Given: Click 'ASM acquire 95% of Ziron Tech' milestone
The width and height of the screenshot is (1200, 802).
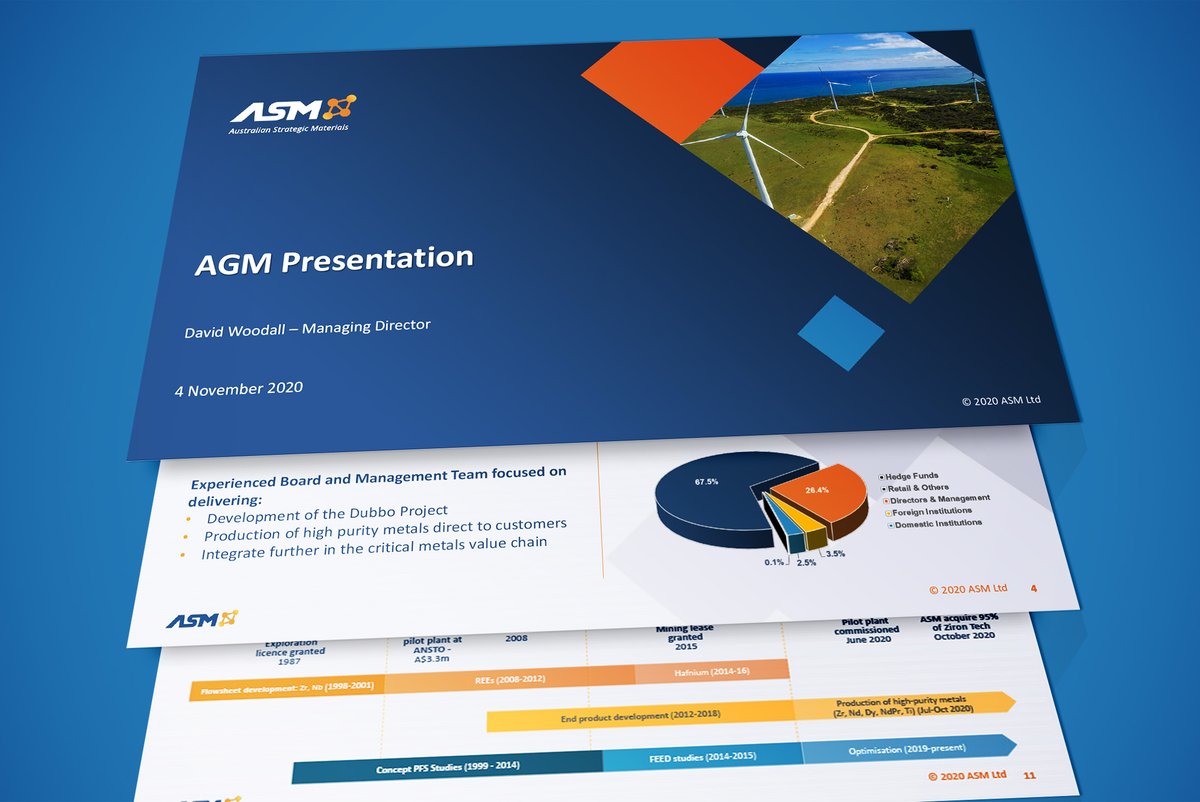Looking at the screenshot, I should (960, 627).
